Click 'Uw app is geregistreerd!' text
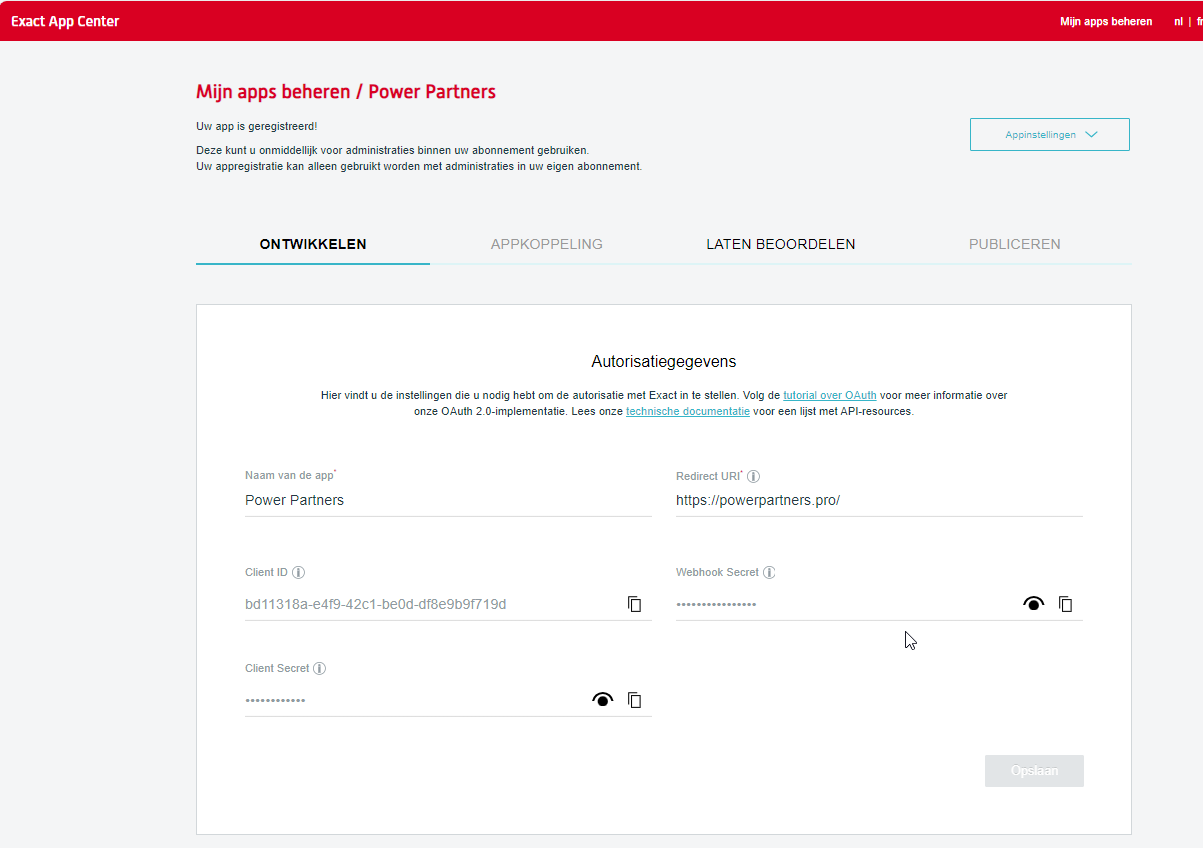Screen dimensions: 1203x848 257,126
